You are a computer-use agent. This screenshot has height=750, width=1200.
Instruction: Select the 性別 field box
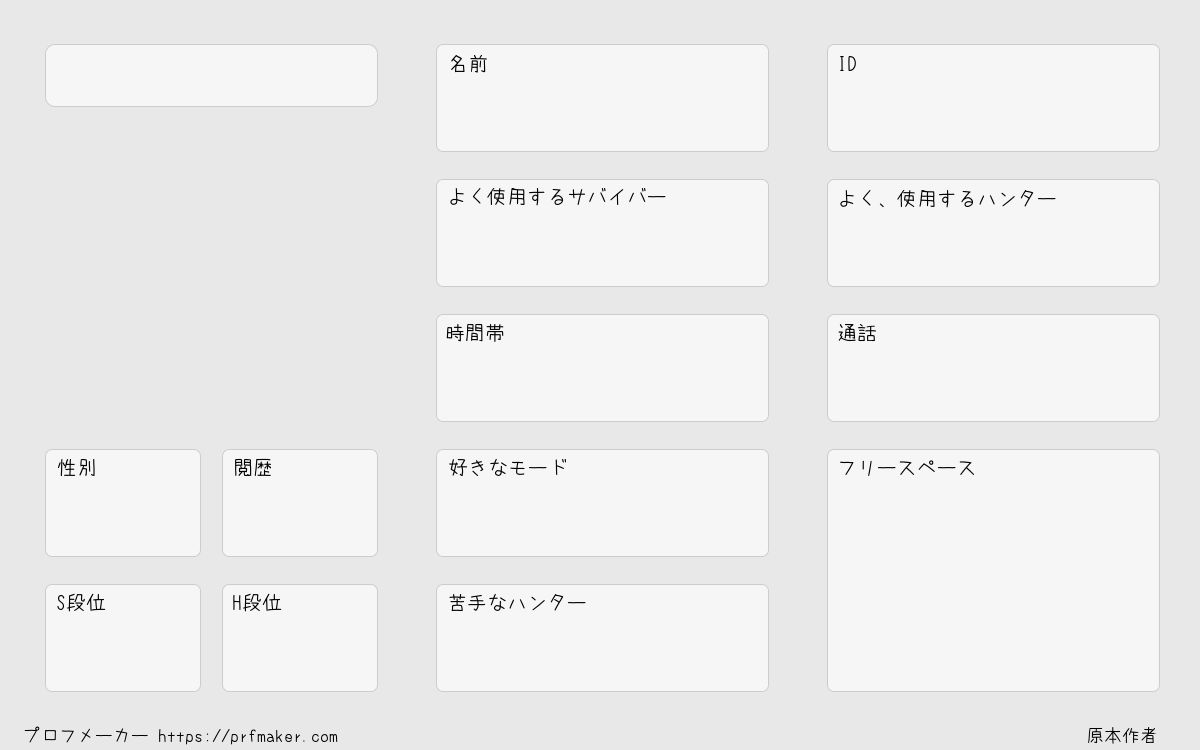click(x=123, y=503)
